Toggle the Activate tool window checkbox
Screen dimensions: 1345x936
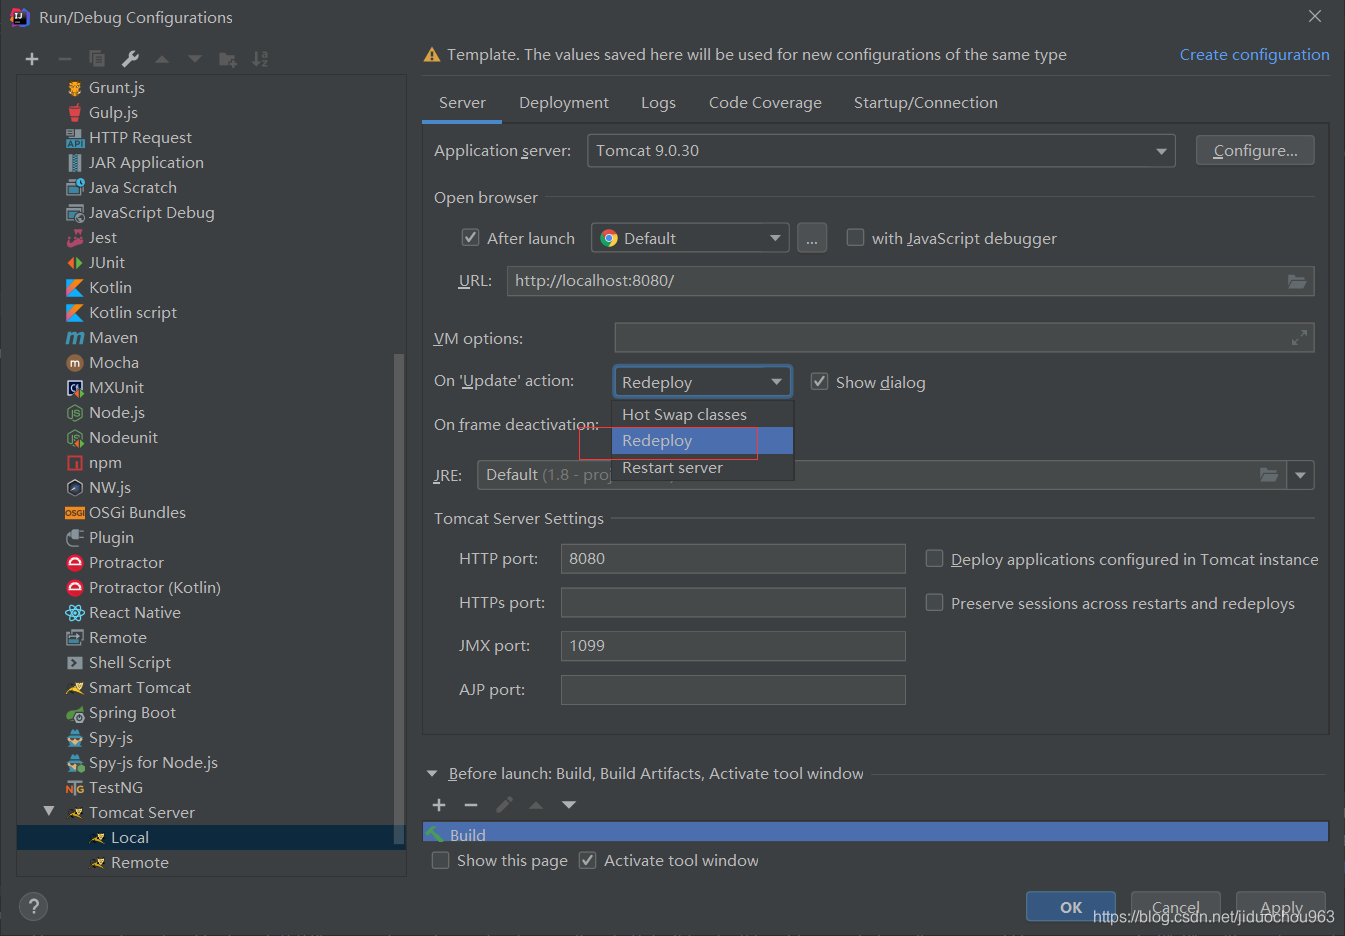(x=588, y=861)
